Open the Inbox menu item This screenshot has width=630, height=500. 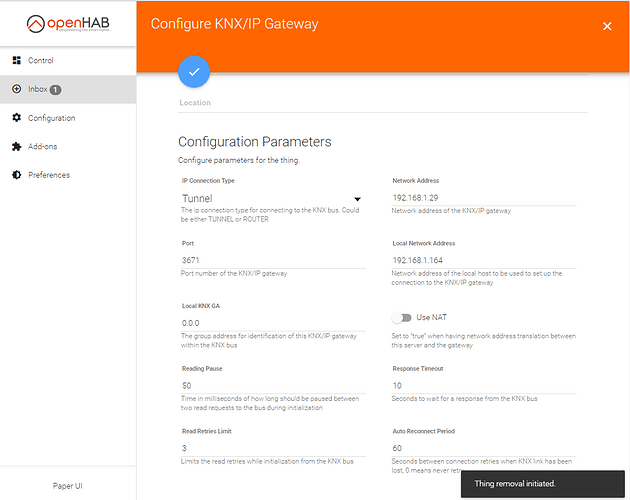(68, 89)
